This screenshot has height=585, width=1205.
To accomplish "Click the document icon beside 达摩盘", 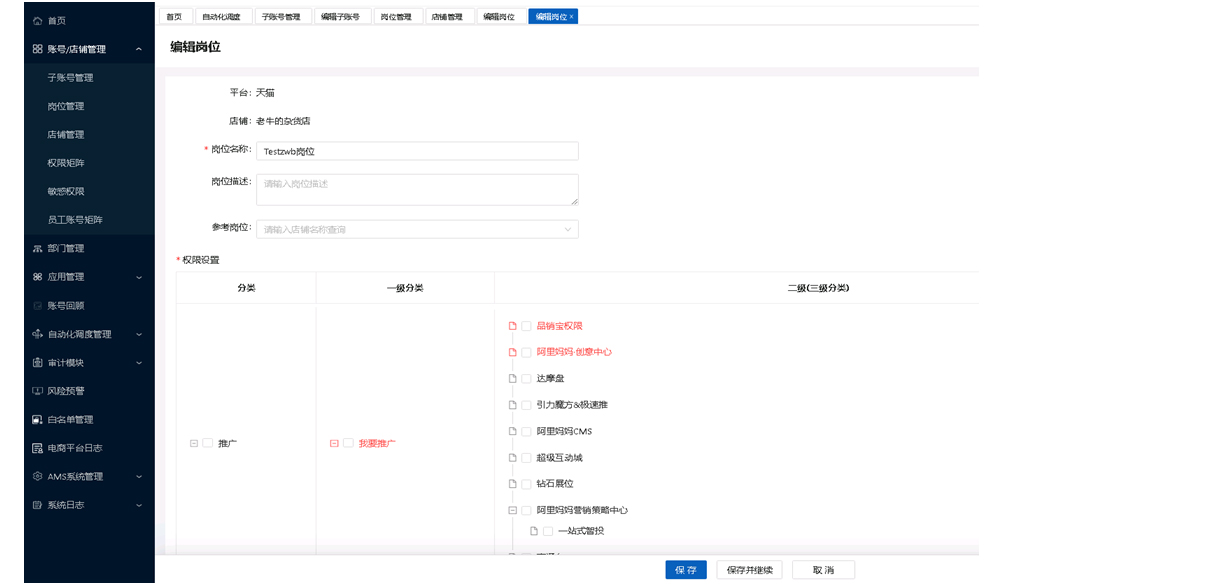I will [x=512, y=379].
